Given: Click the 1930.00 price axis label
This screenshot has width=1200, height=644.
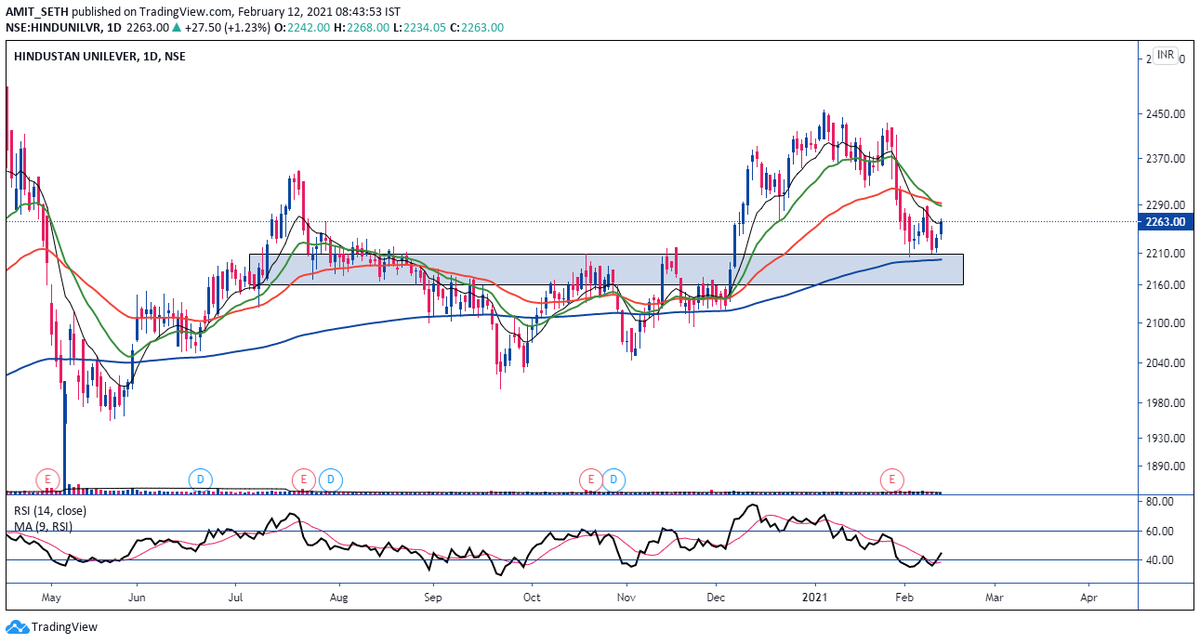Looking at the screenshot, I should [1165, 439].
